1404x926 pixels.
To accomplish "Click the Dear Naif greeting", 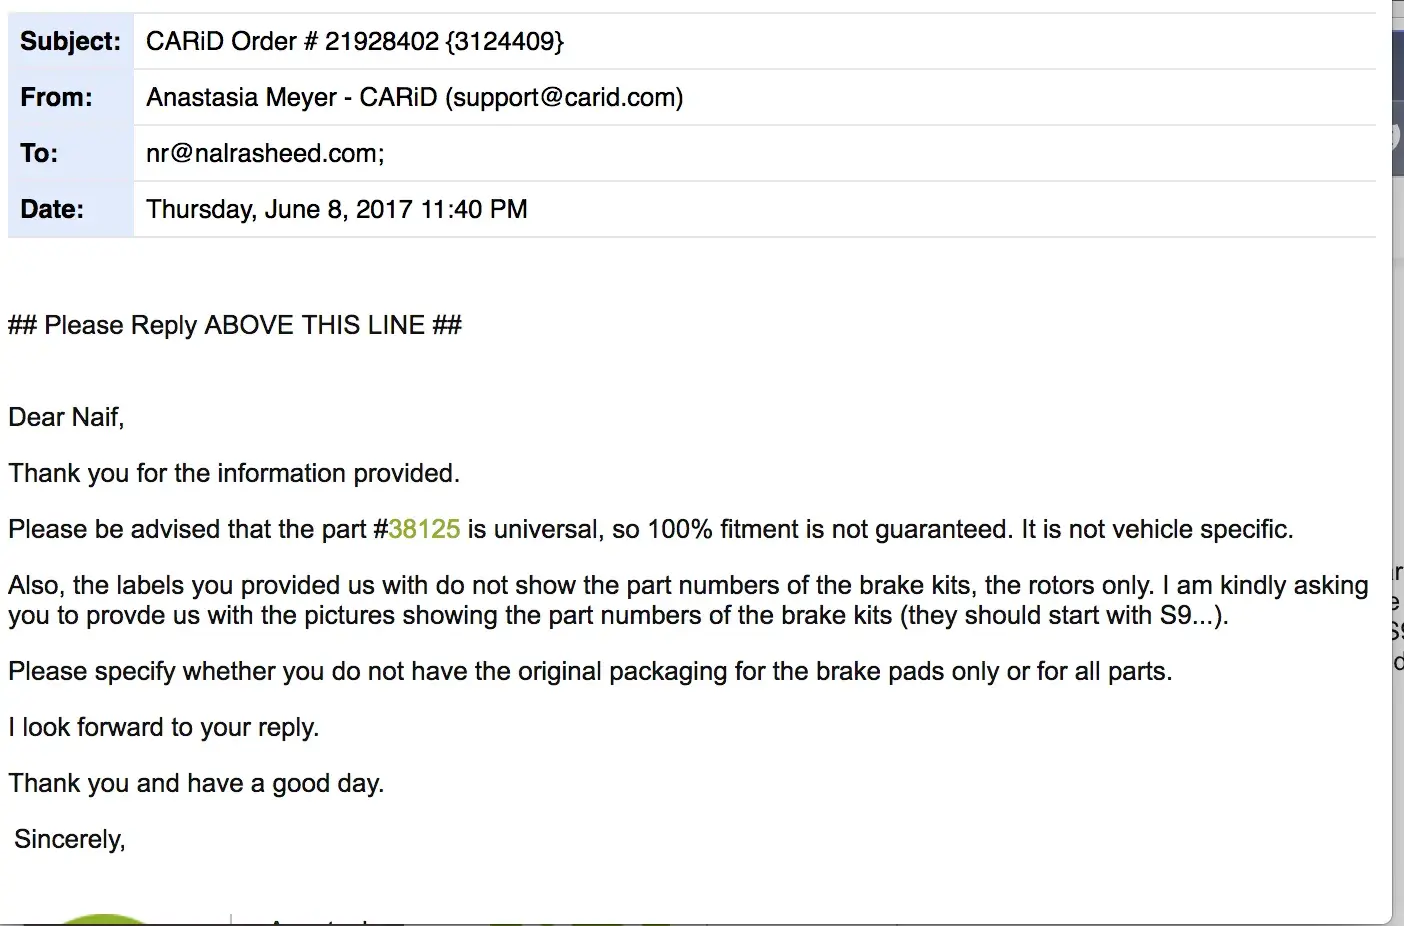I will 66,417.
